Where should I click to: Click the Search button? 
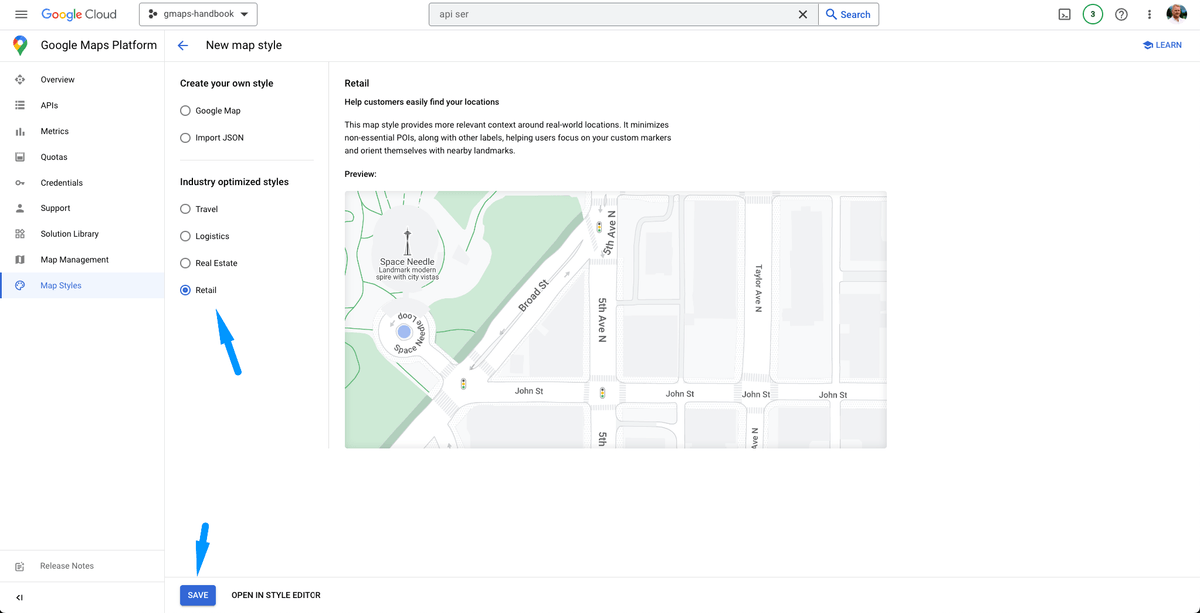[848, 15]
